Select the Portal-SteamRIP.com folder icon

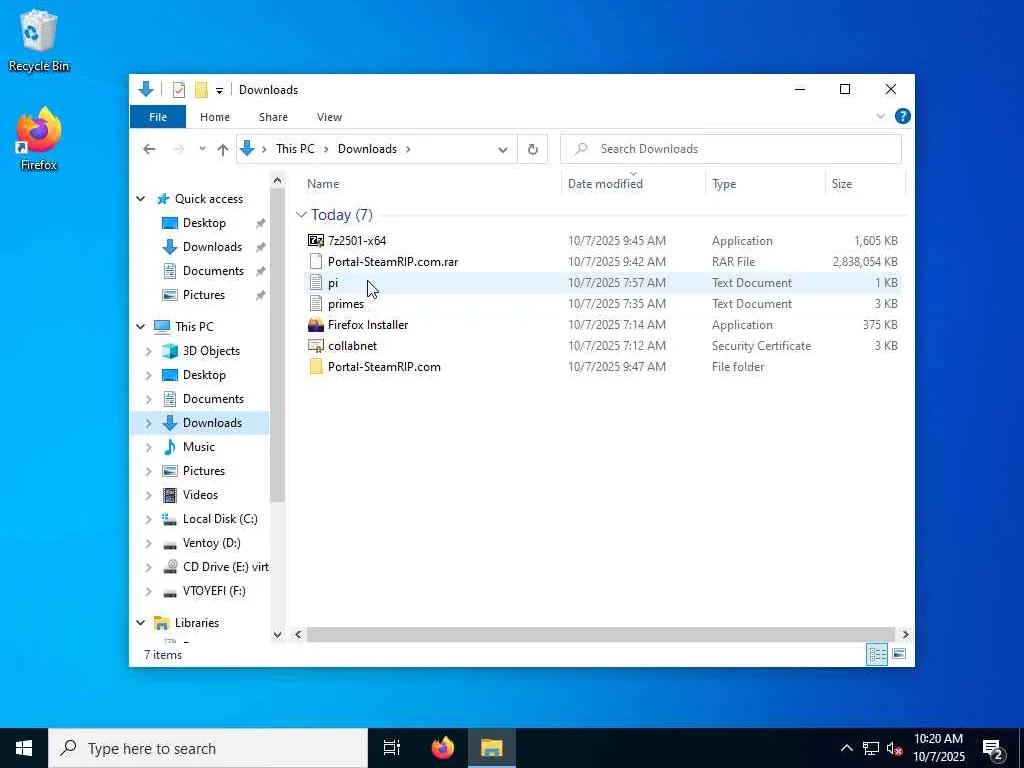tap(315, 366)
